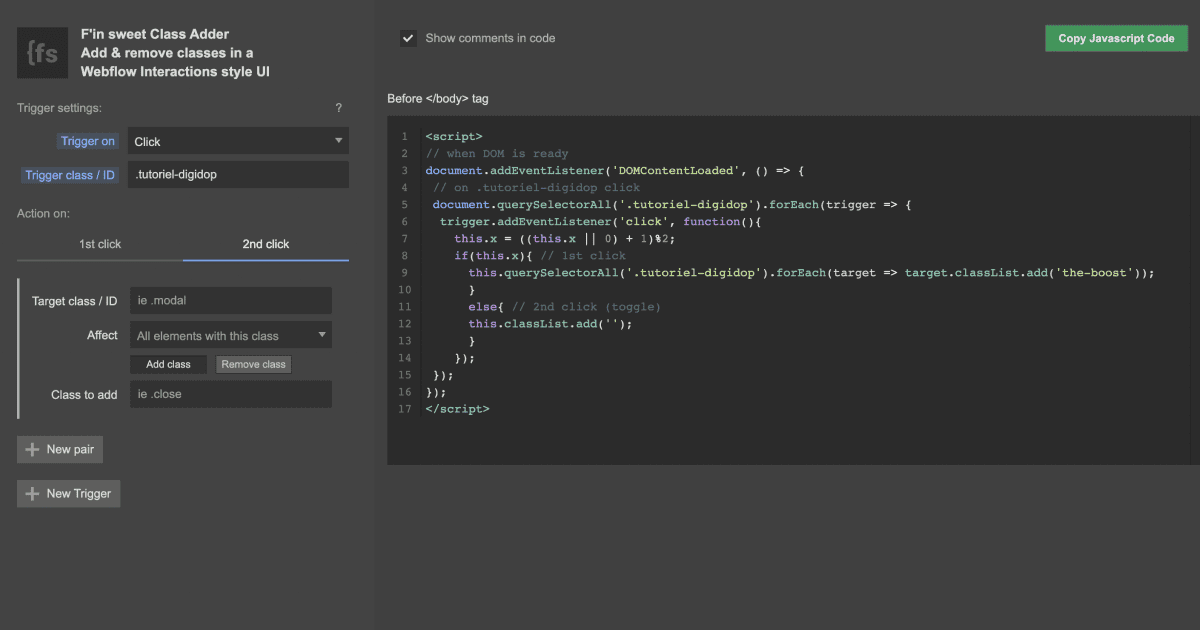The height and width of the screenshot is (630, 1200).
Task: Open the trigger settings help question mark
Action: pyautogui.click(x=338, y=108)
